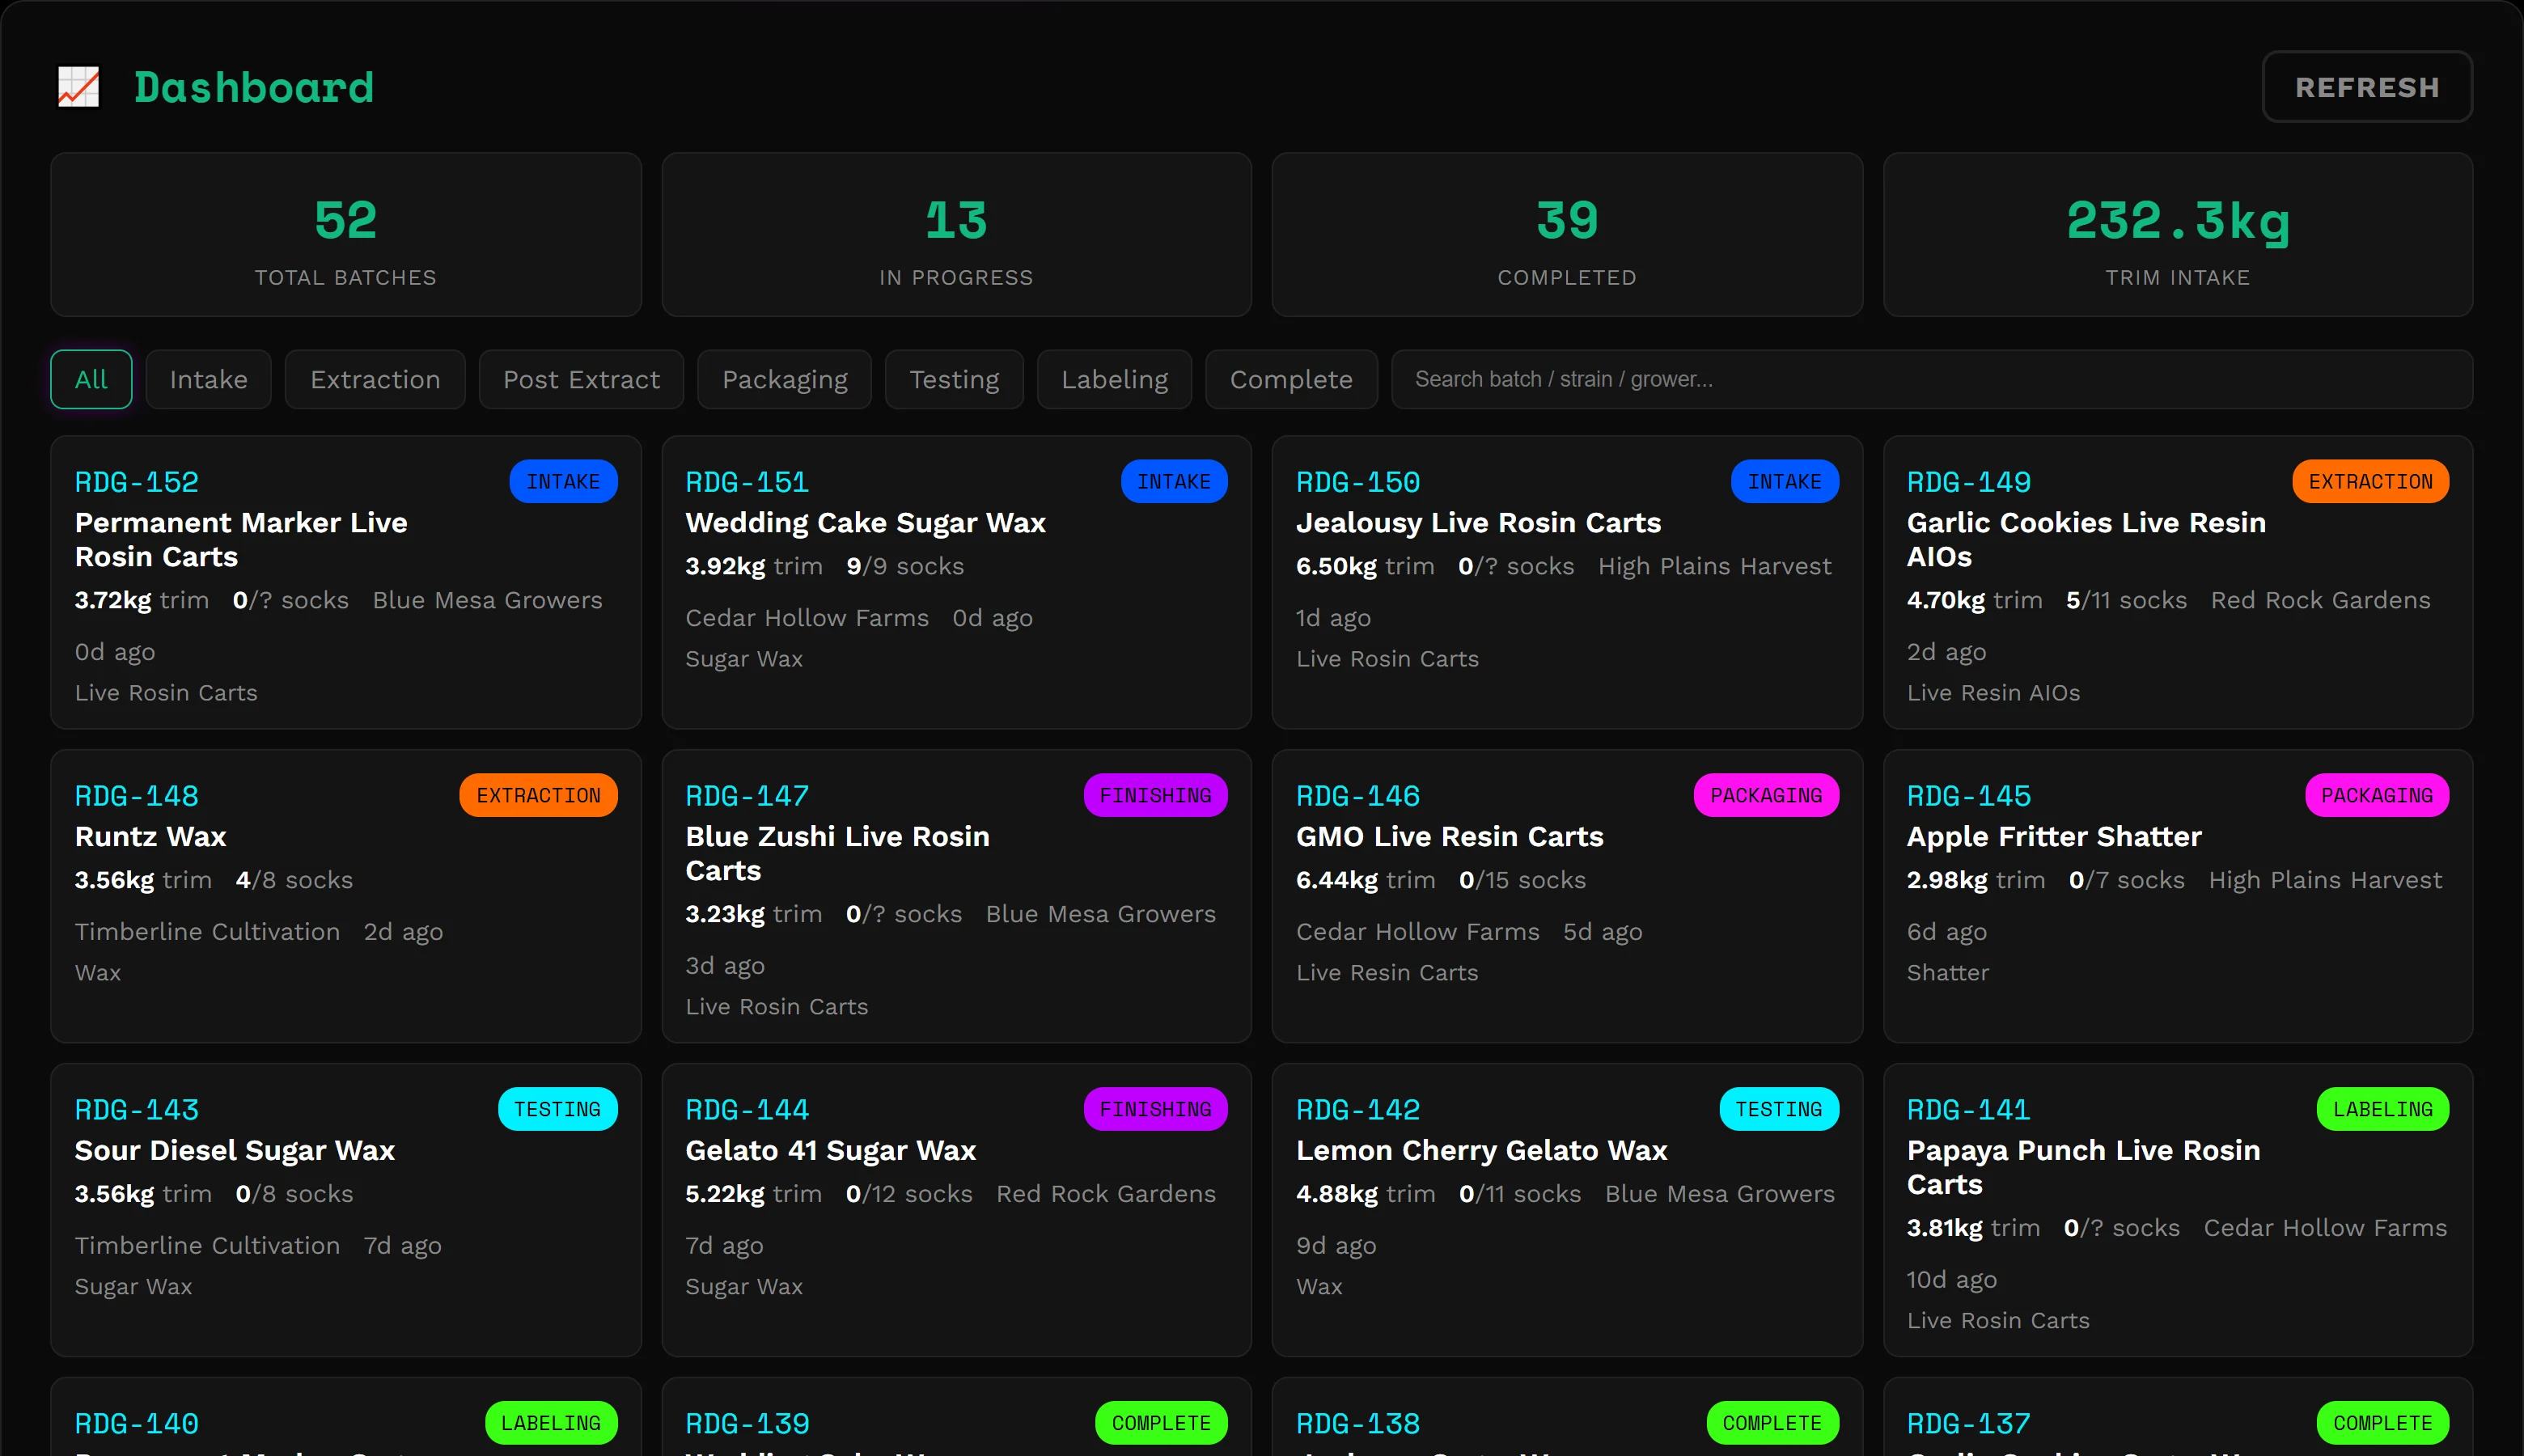Open batch RDG-143 ID
The width and height of the screenshot is (2524, 1456).
pos(137,1110)
